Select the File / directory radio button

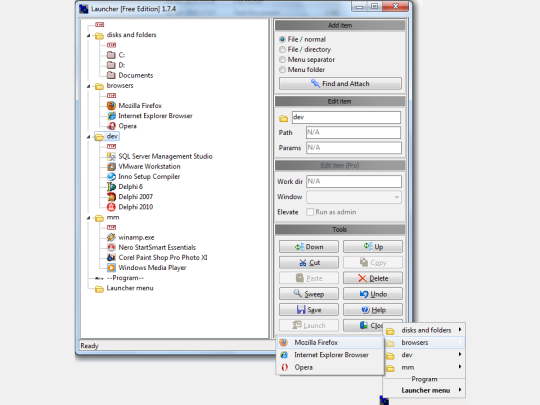[282, 50]
